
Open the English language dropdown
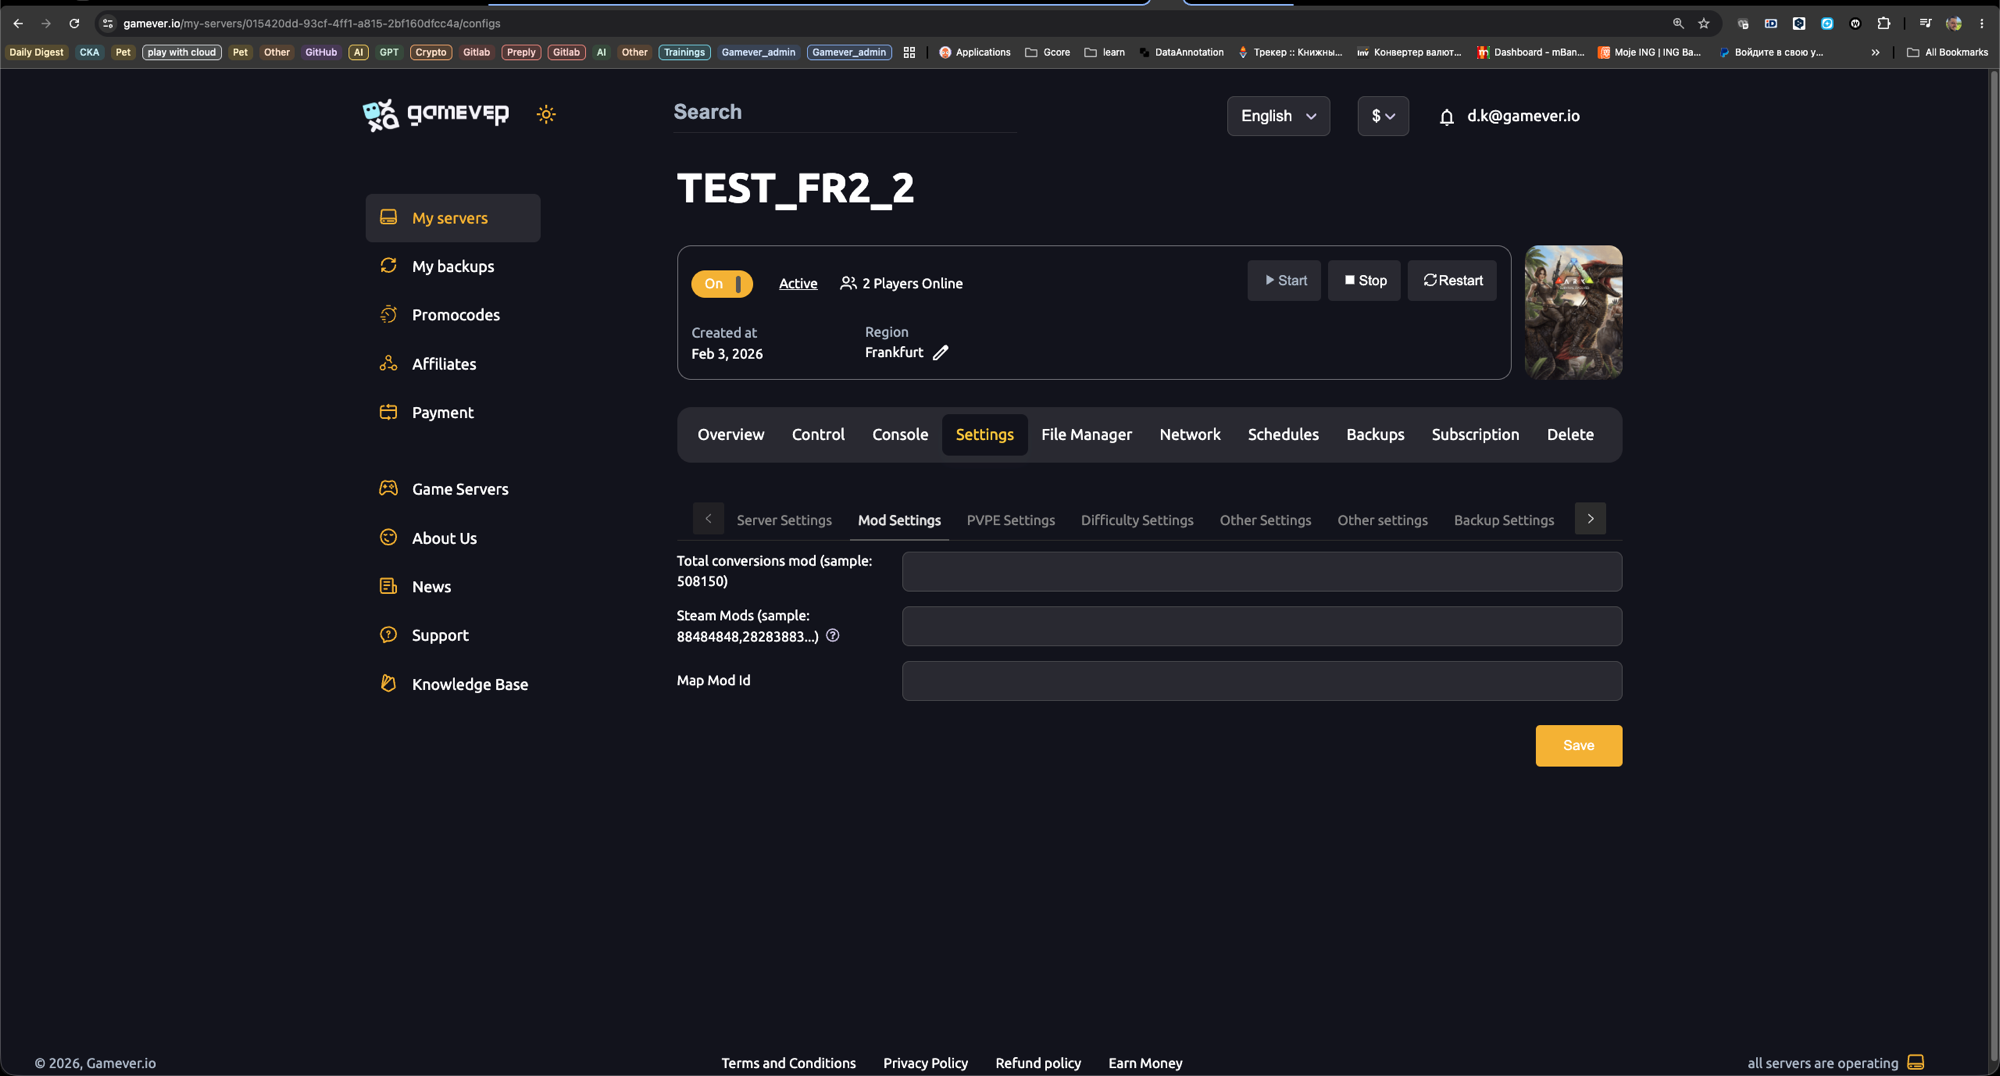(1278, 116)
